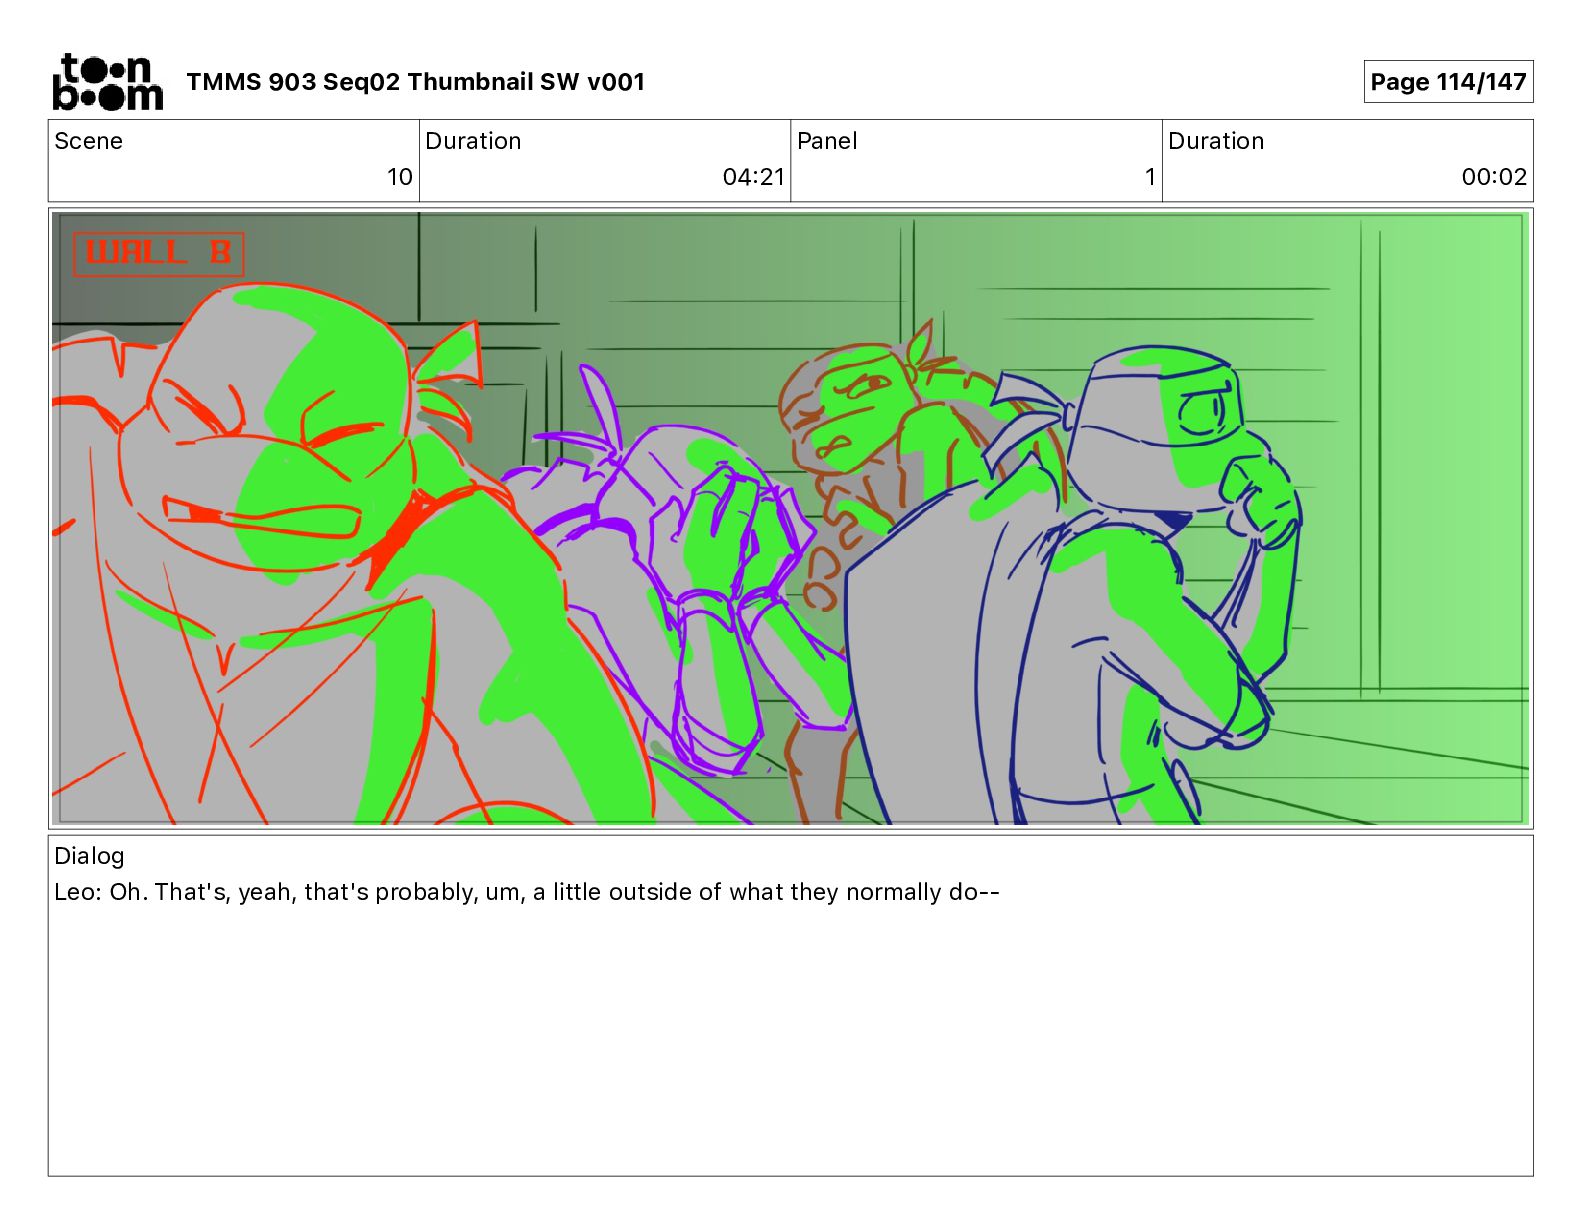The image size is (1584, 1224).
Task: Select scene number value '10'
Action: [400, 177]
